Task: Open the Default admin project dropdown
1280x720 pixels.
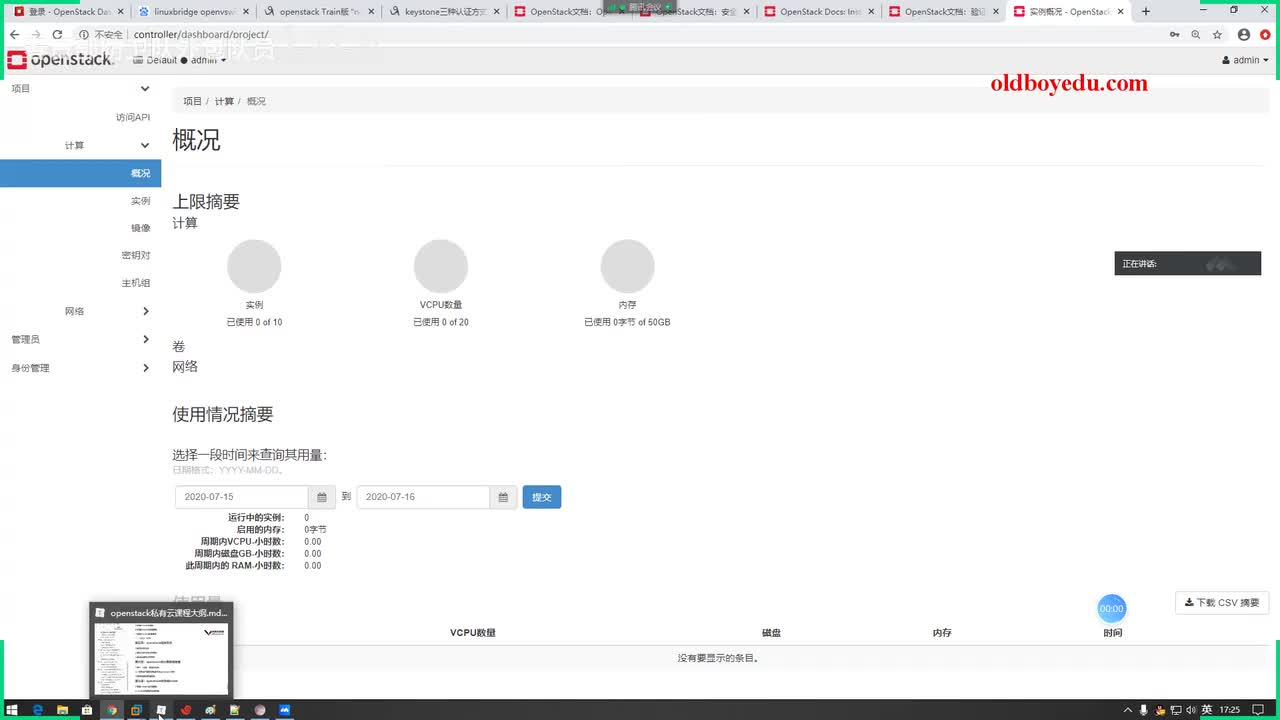Action: (x=180, y=60)
